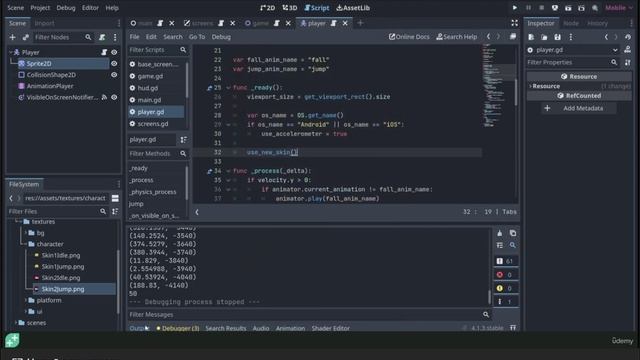Show signals of VisibleOnScreenNotifier node
640x360 pixels.
104,97
